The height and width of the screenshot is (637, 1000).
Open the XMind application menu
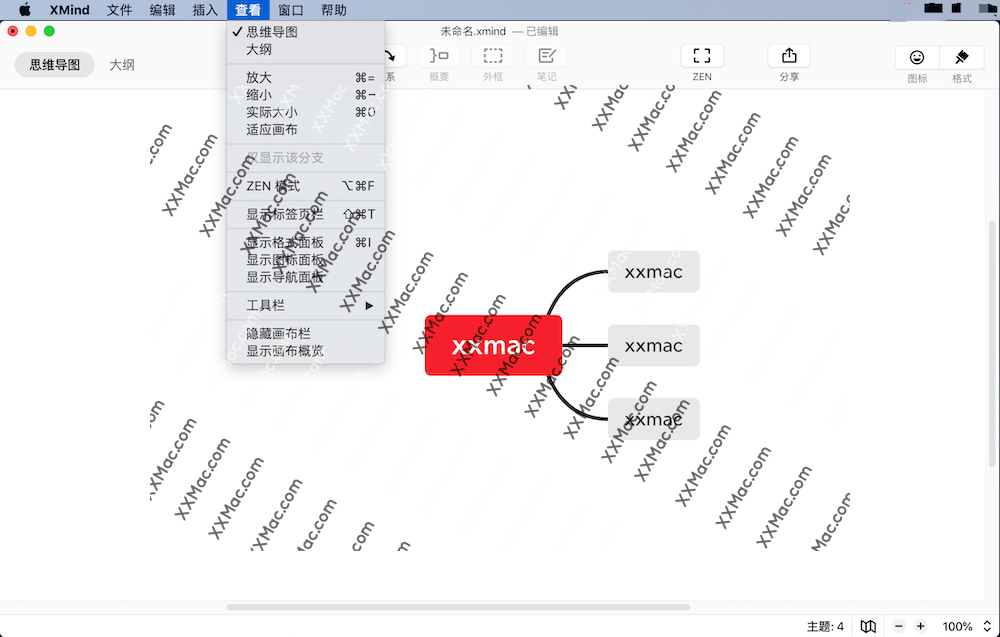[70, 10]
